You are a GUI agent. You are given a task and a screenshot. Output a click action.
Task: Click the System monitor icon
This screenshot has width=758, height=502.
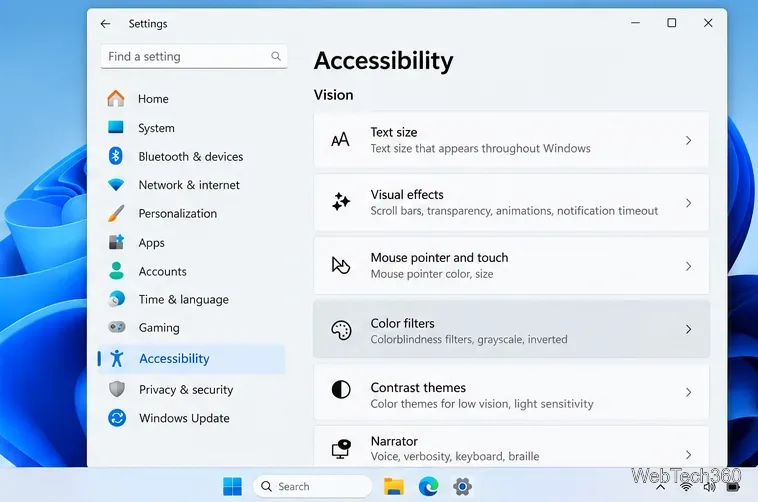pos(116,127)
